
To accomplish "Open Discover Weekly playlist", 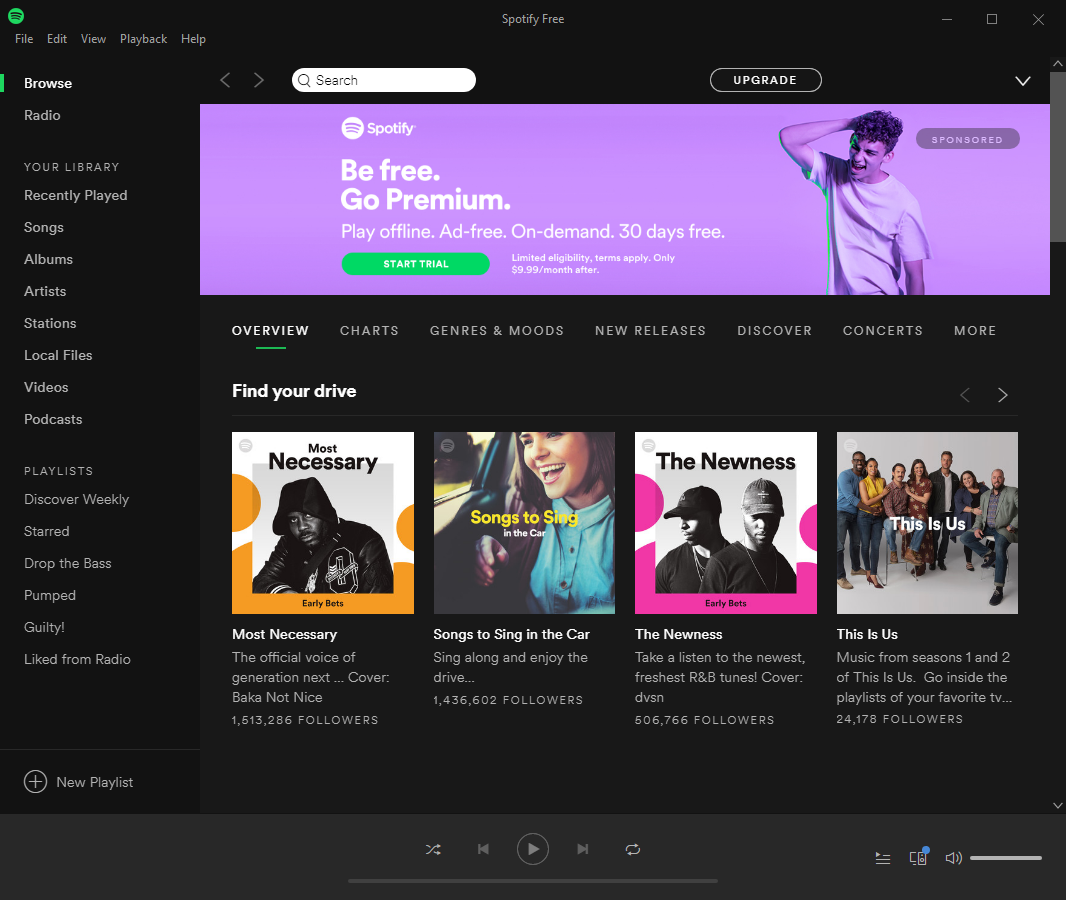I will tap(76, 499).
